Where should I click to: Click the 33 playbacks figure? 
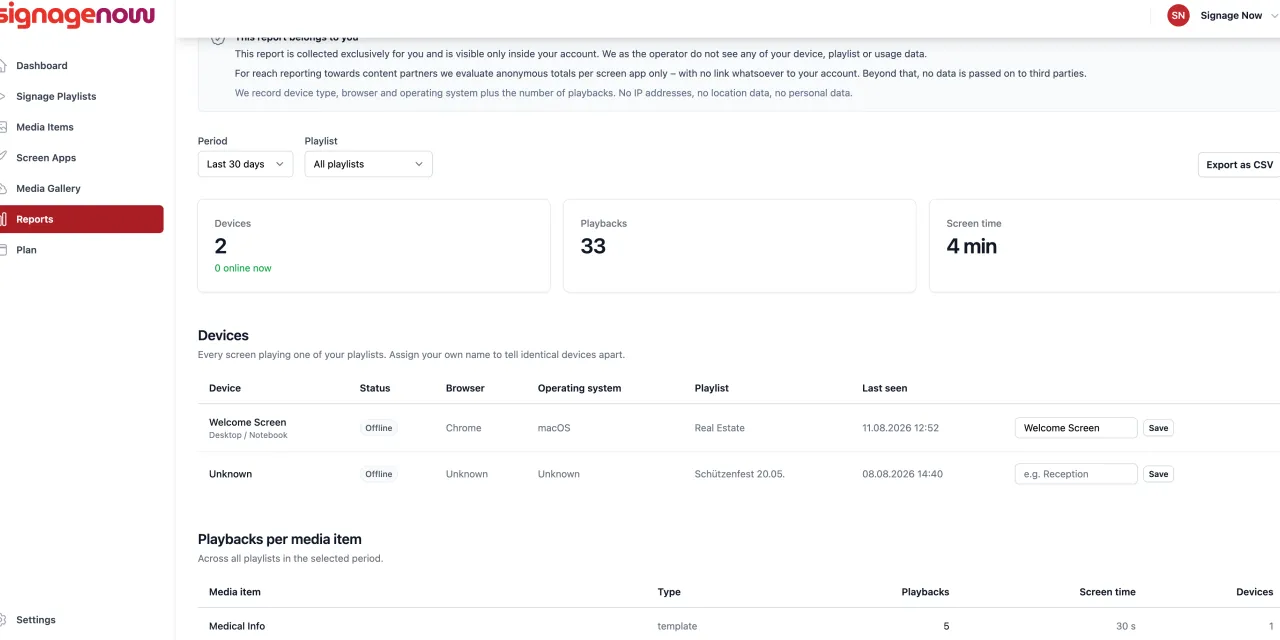pyautogui.click(x=593, y=246)
